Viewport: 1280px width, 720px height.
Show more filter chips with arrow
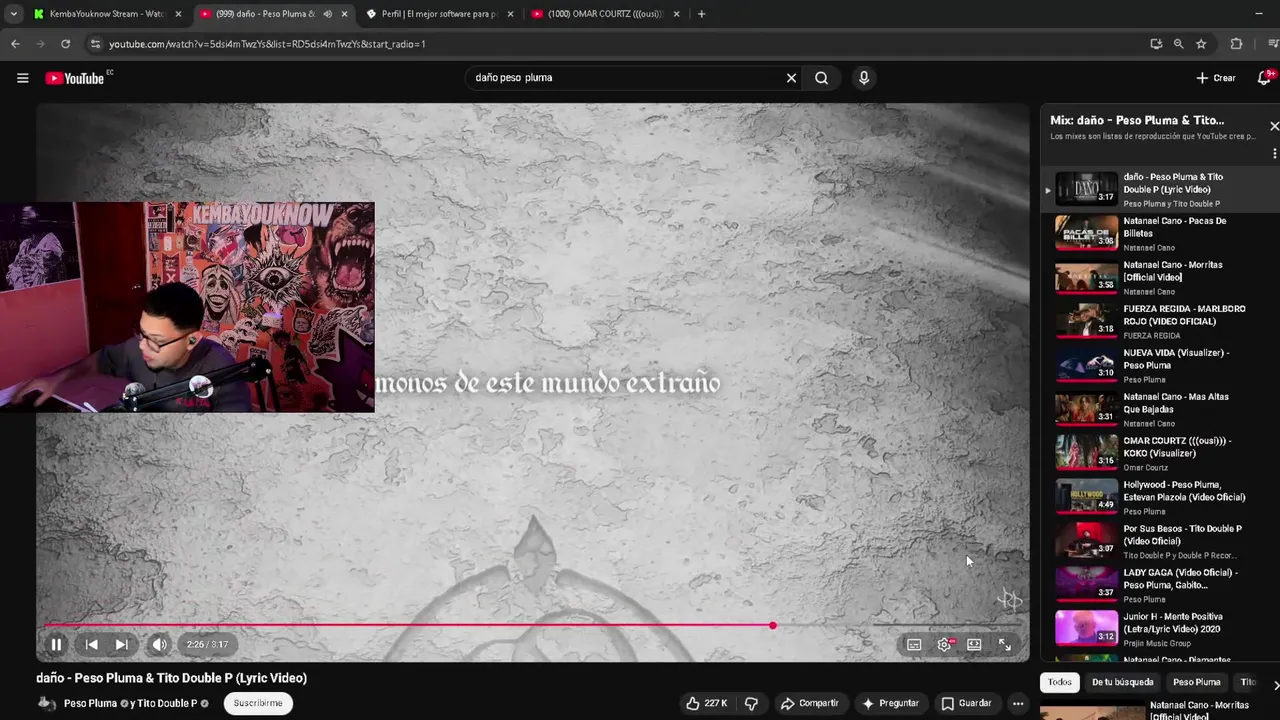pos(1274,684)
